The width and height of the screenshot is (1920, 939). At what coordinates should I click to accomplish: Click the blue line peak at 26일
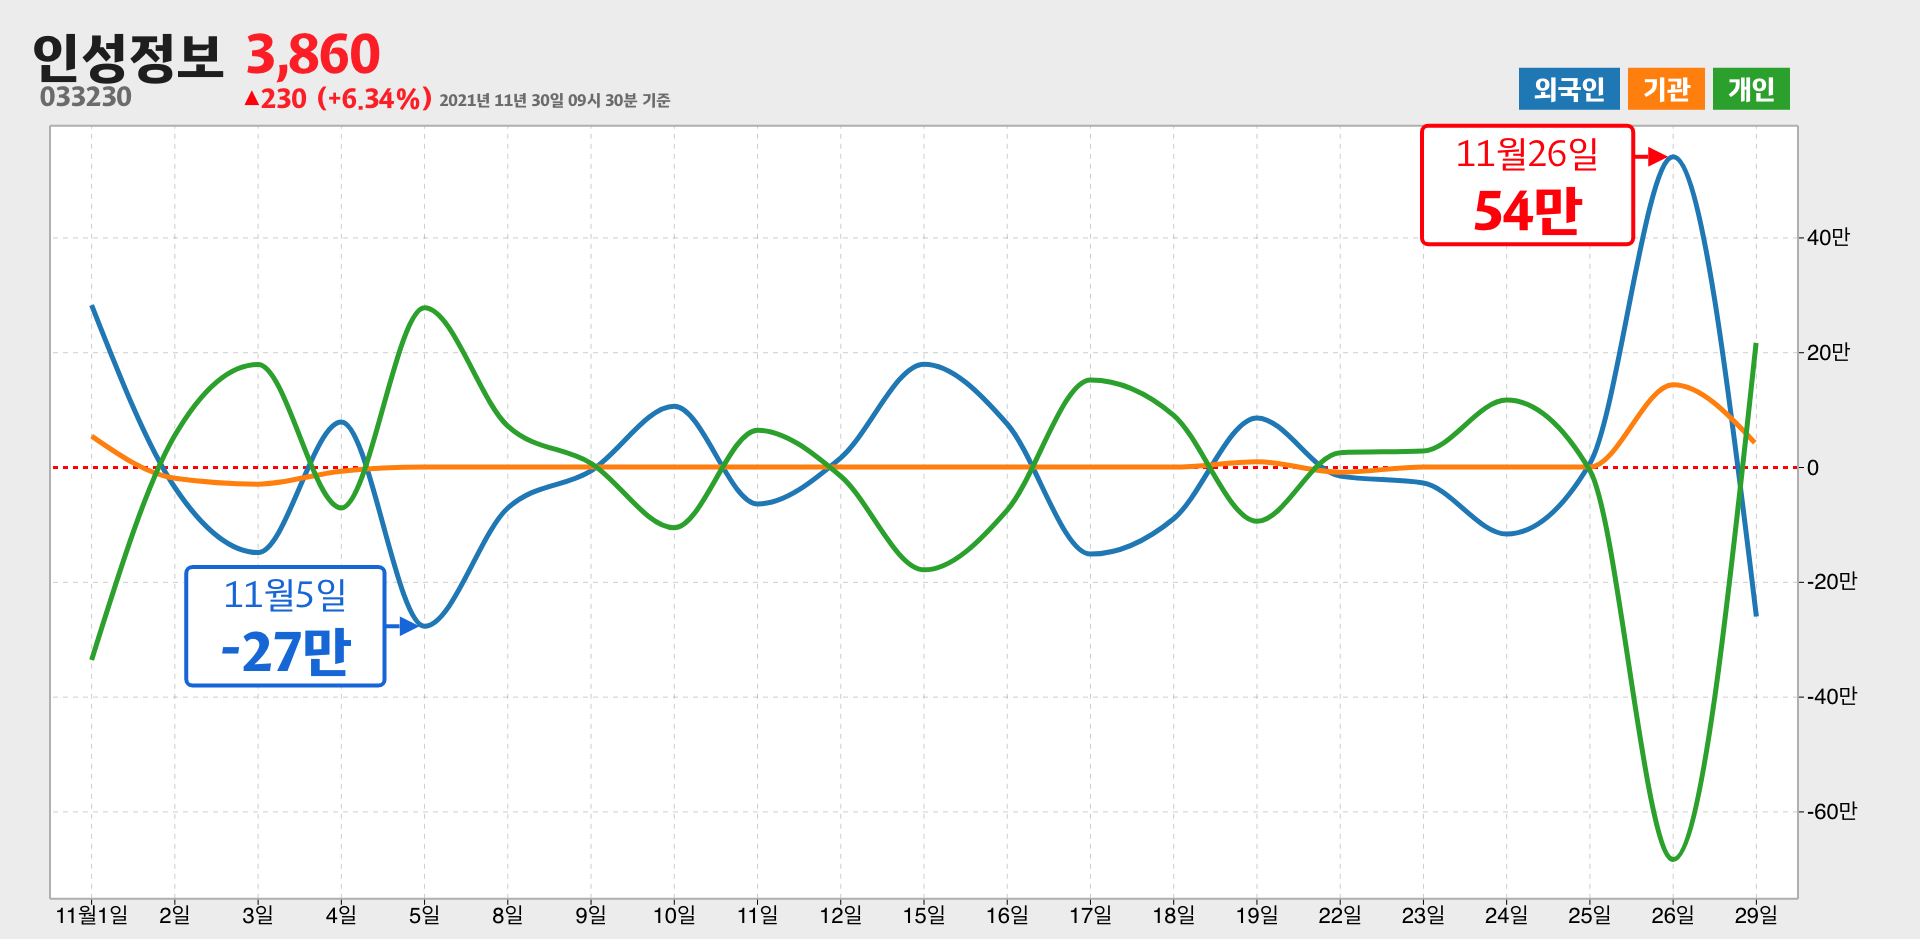[x=1673, y=157]
